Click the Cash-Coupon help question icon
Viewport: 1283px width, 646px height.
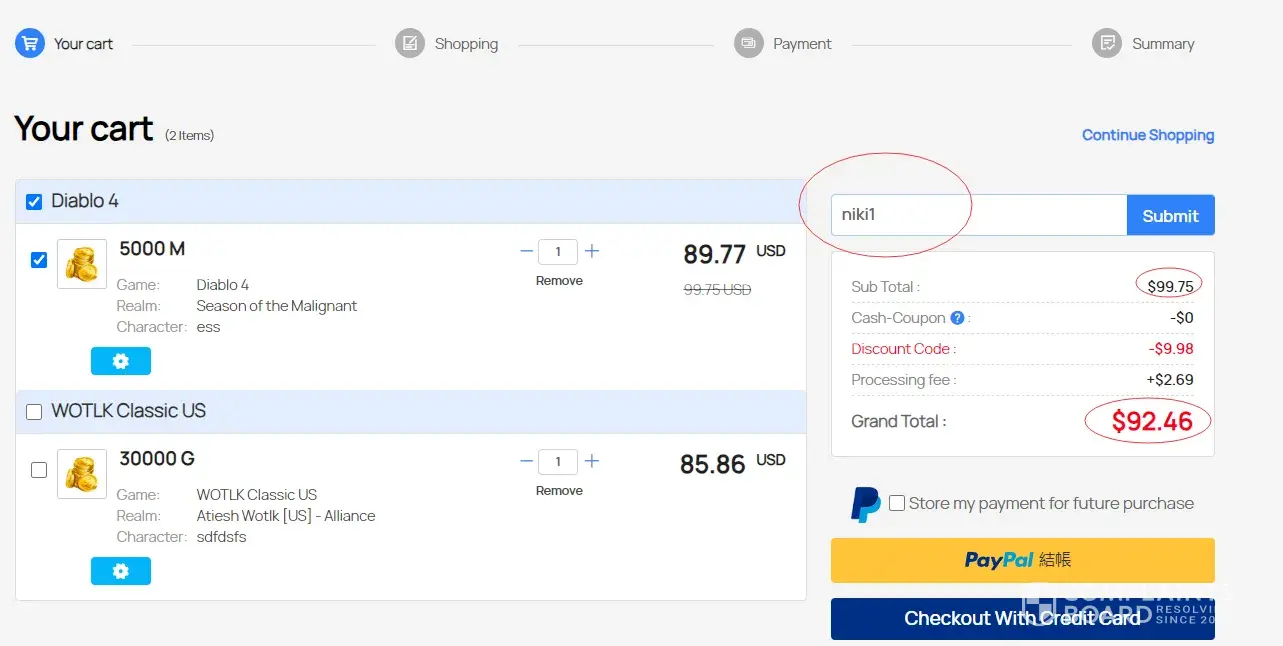[957, 318]
